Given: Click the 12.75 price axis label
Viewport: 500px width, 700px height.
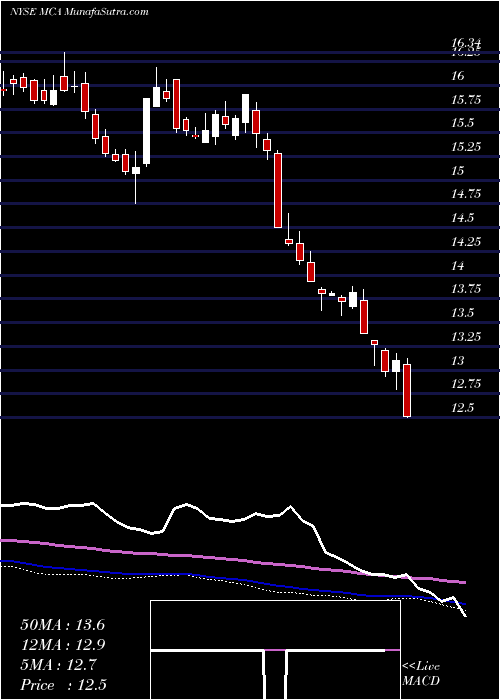Looking at the screenshot, I should [x=466, y=383].
